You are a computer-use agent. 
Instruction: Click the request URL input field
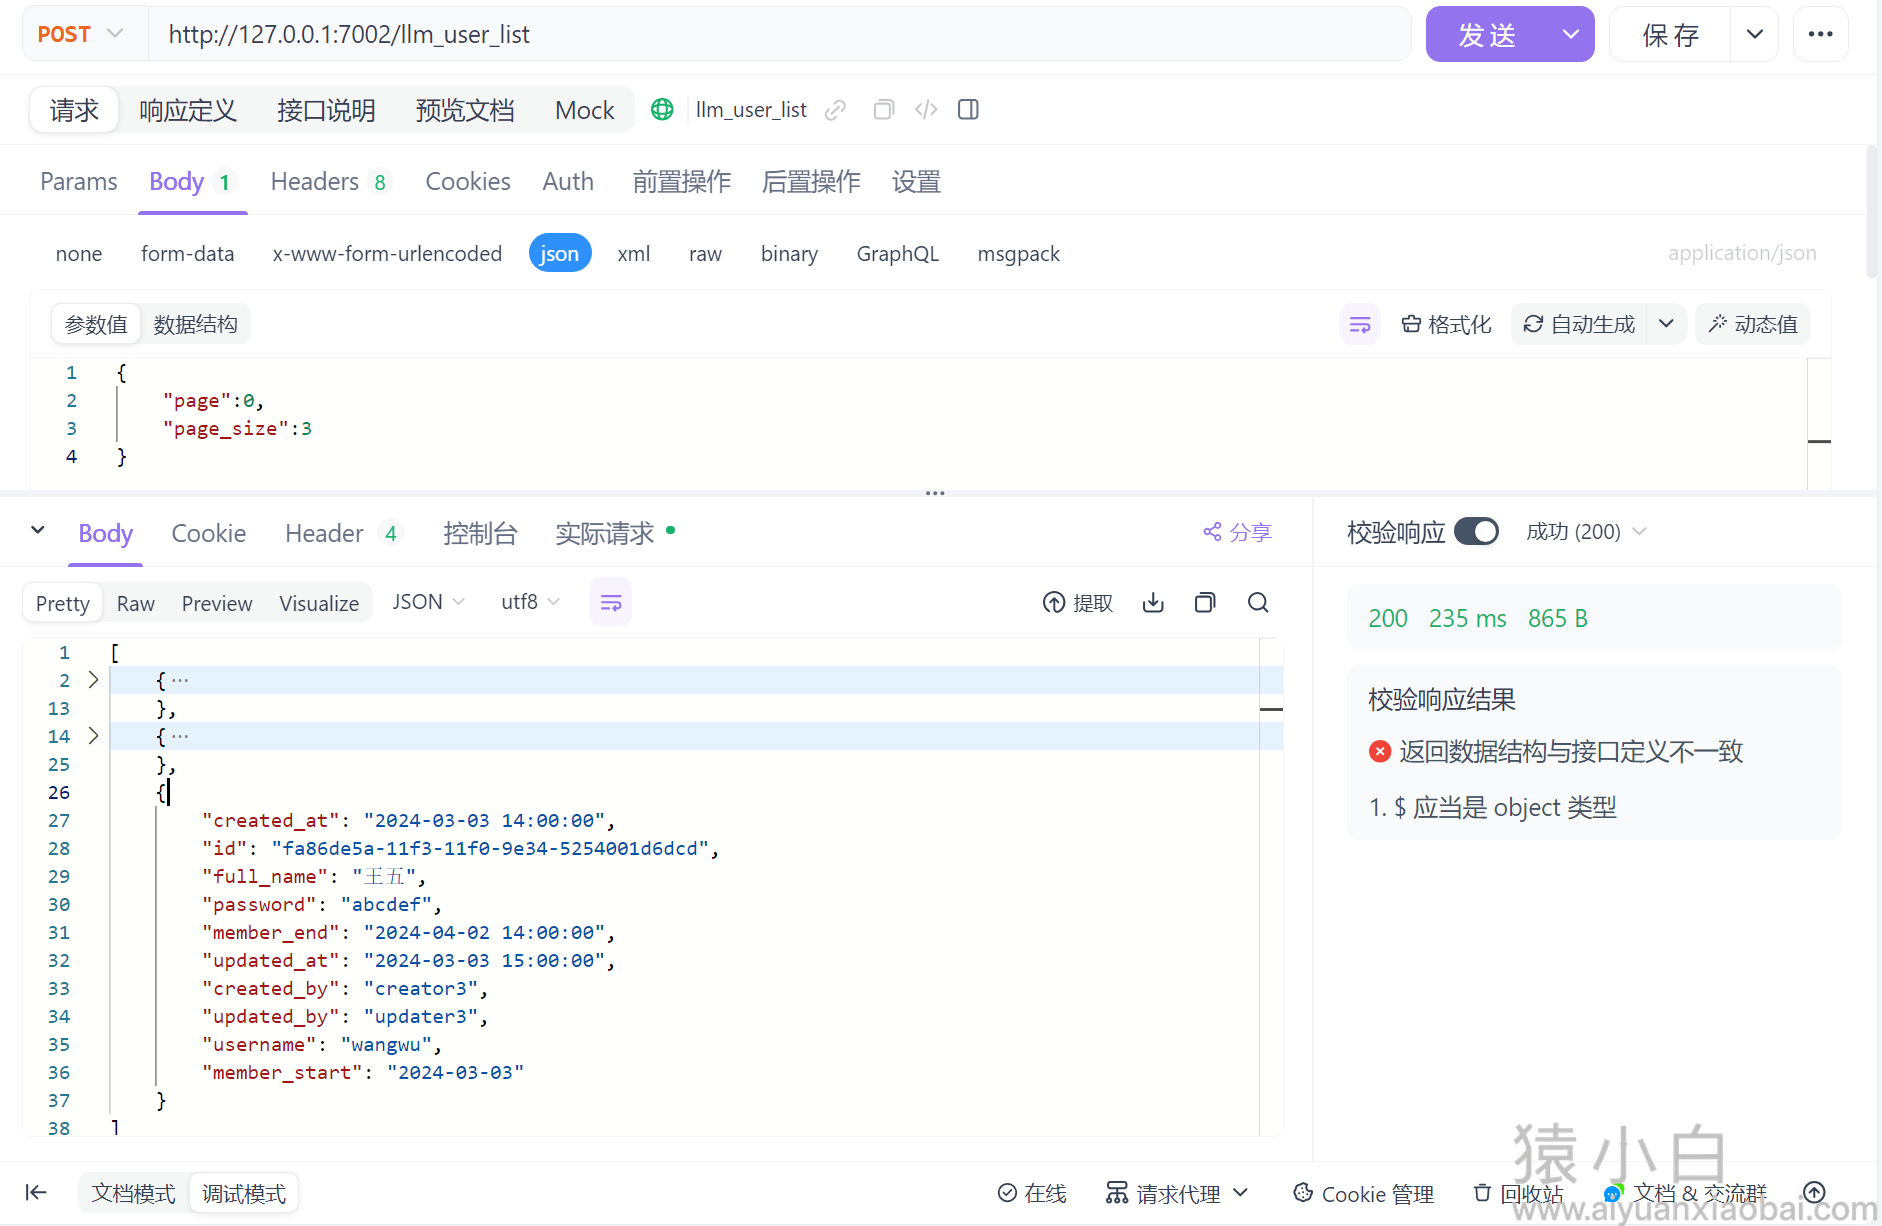[x=780, y=34]
